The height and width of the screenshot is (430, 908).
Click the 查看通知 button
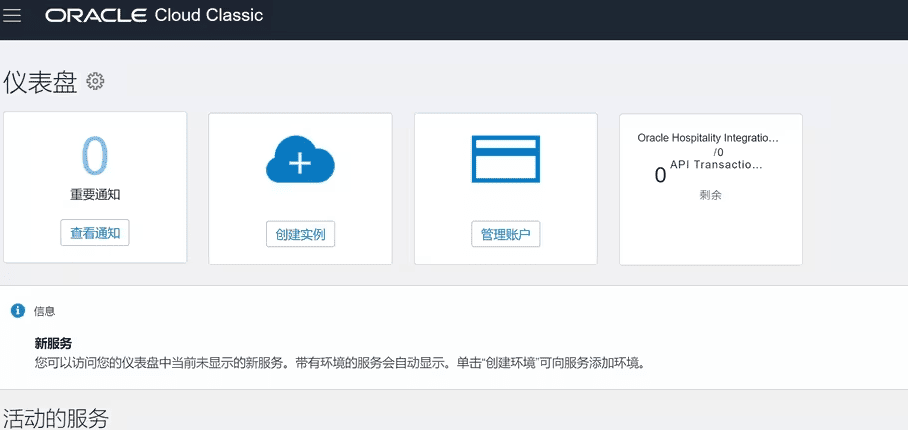pos(95,233)
